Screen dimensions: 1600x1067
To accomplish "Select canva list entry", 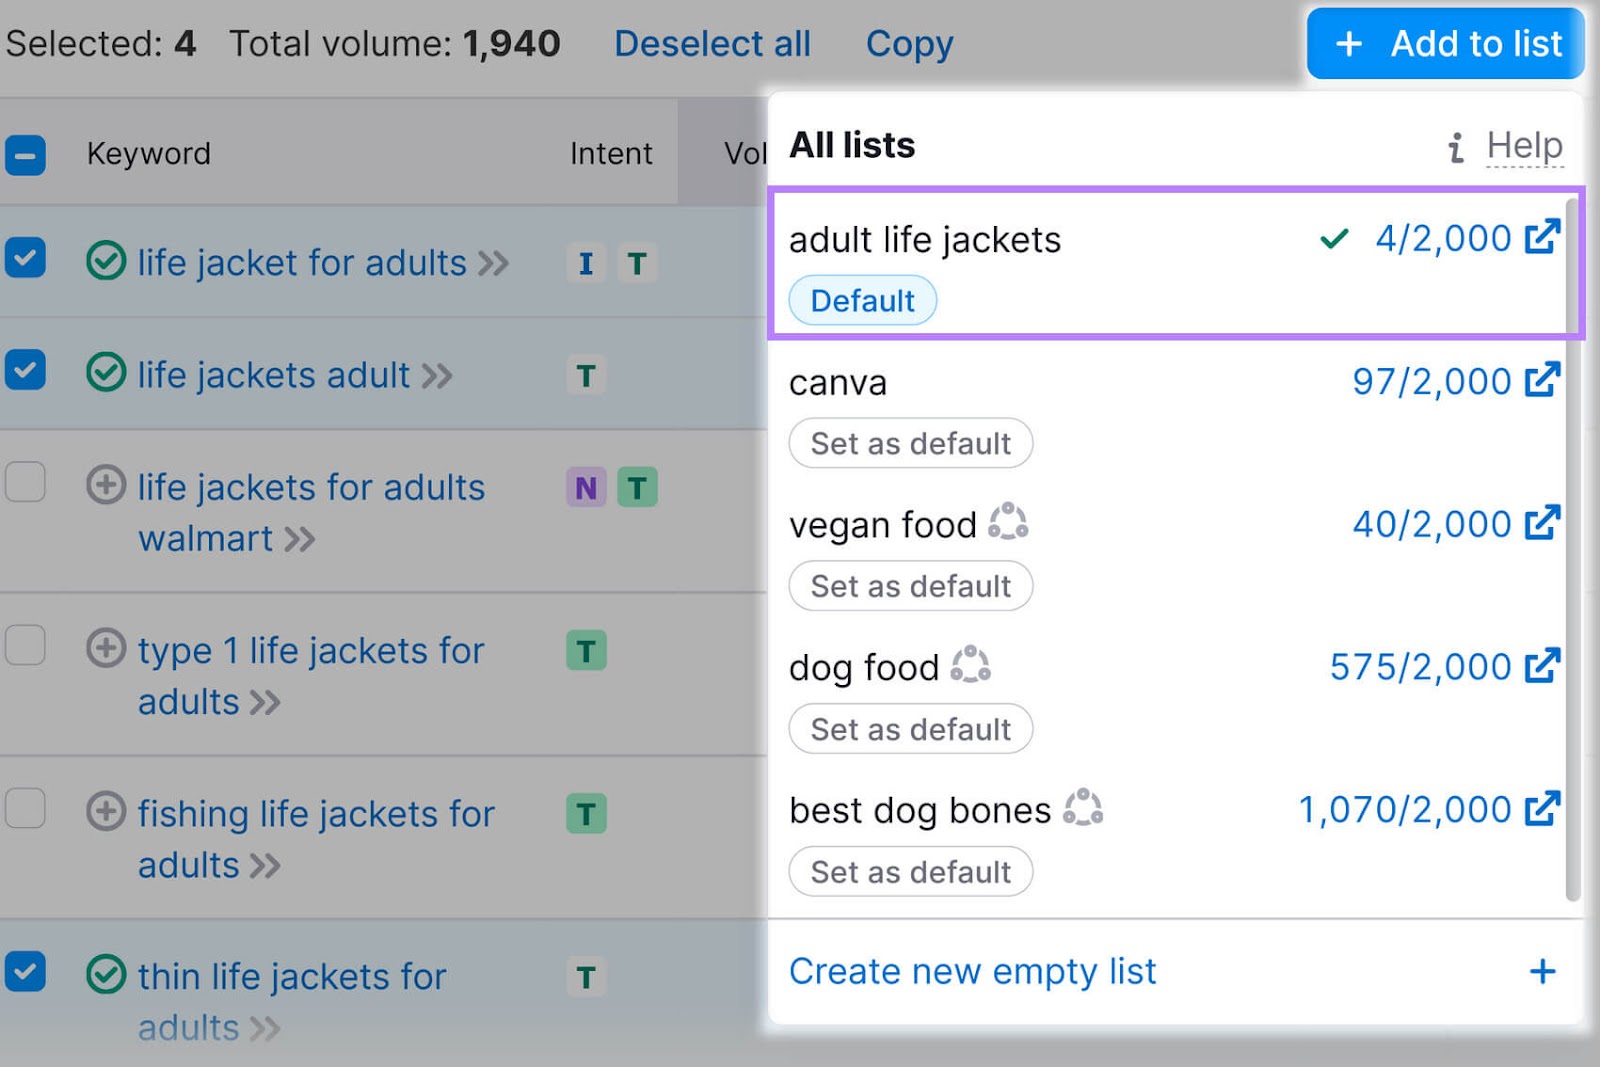I will pos(1168,413).
